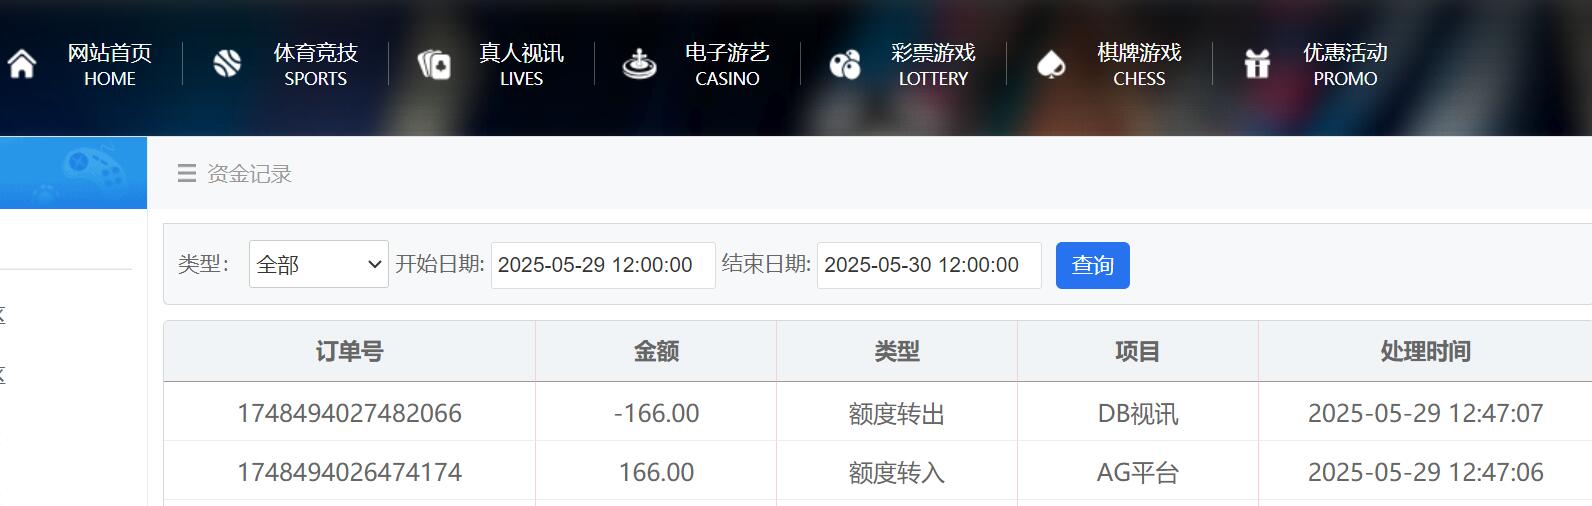Screen dimensions: 1592x506
Task: Open the 类型 dropdown showing 全部
Action: pos(318,265)
